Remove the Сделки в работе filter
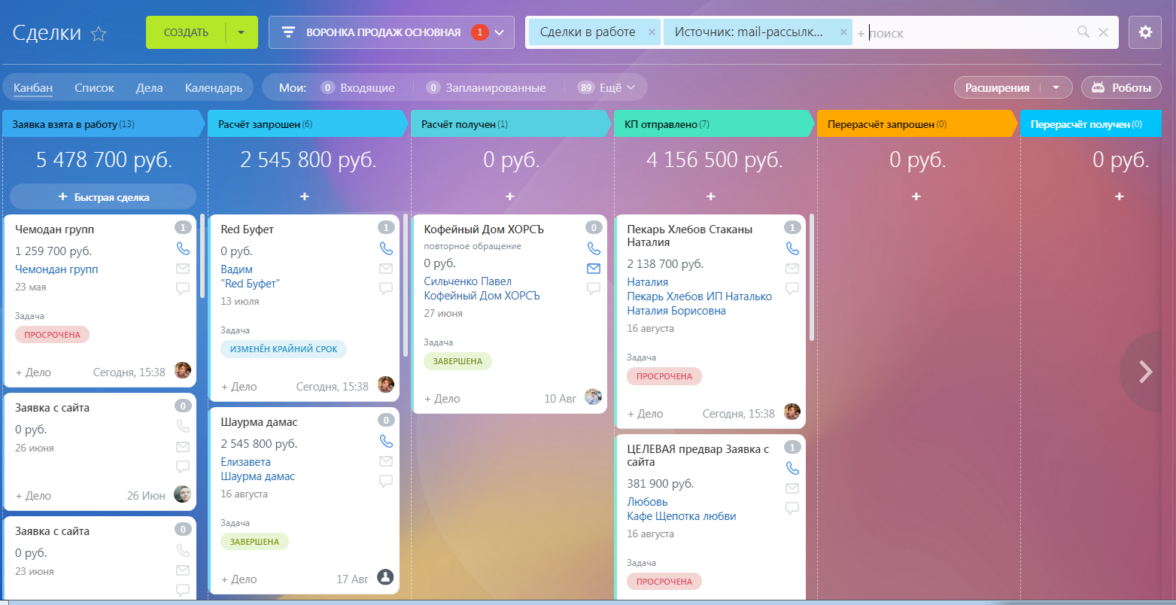This screenshot has width=1176, height=605. tap(651, 32)
